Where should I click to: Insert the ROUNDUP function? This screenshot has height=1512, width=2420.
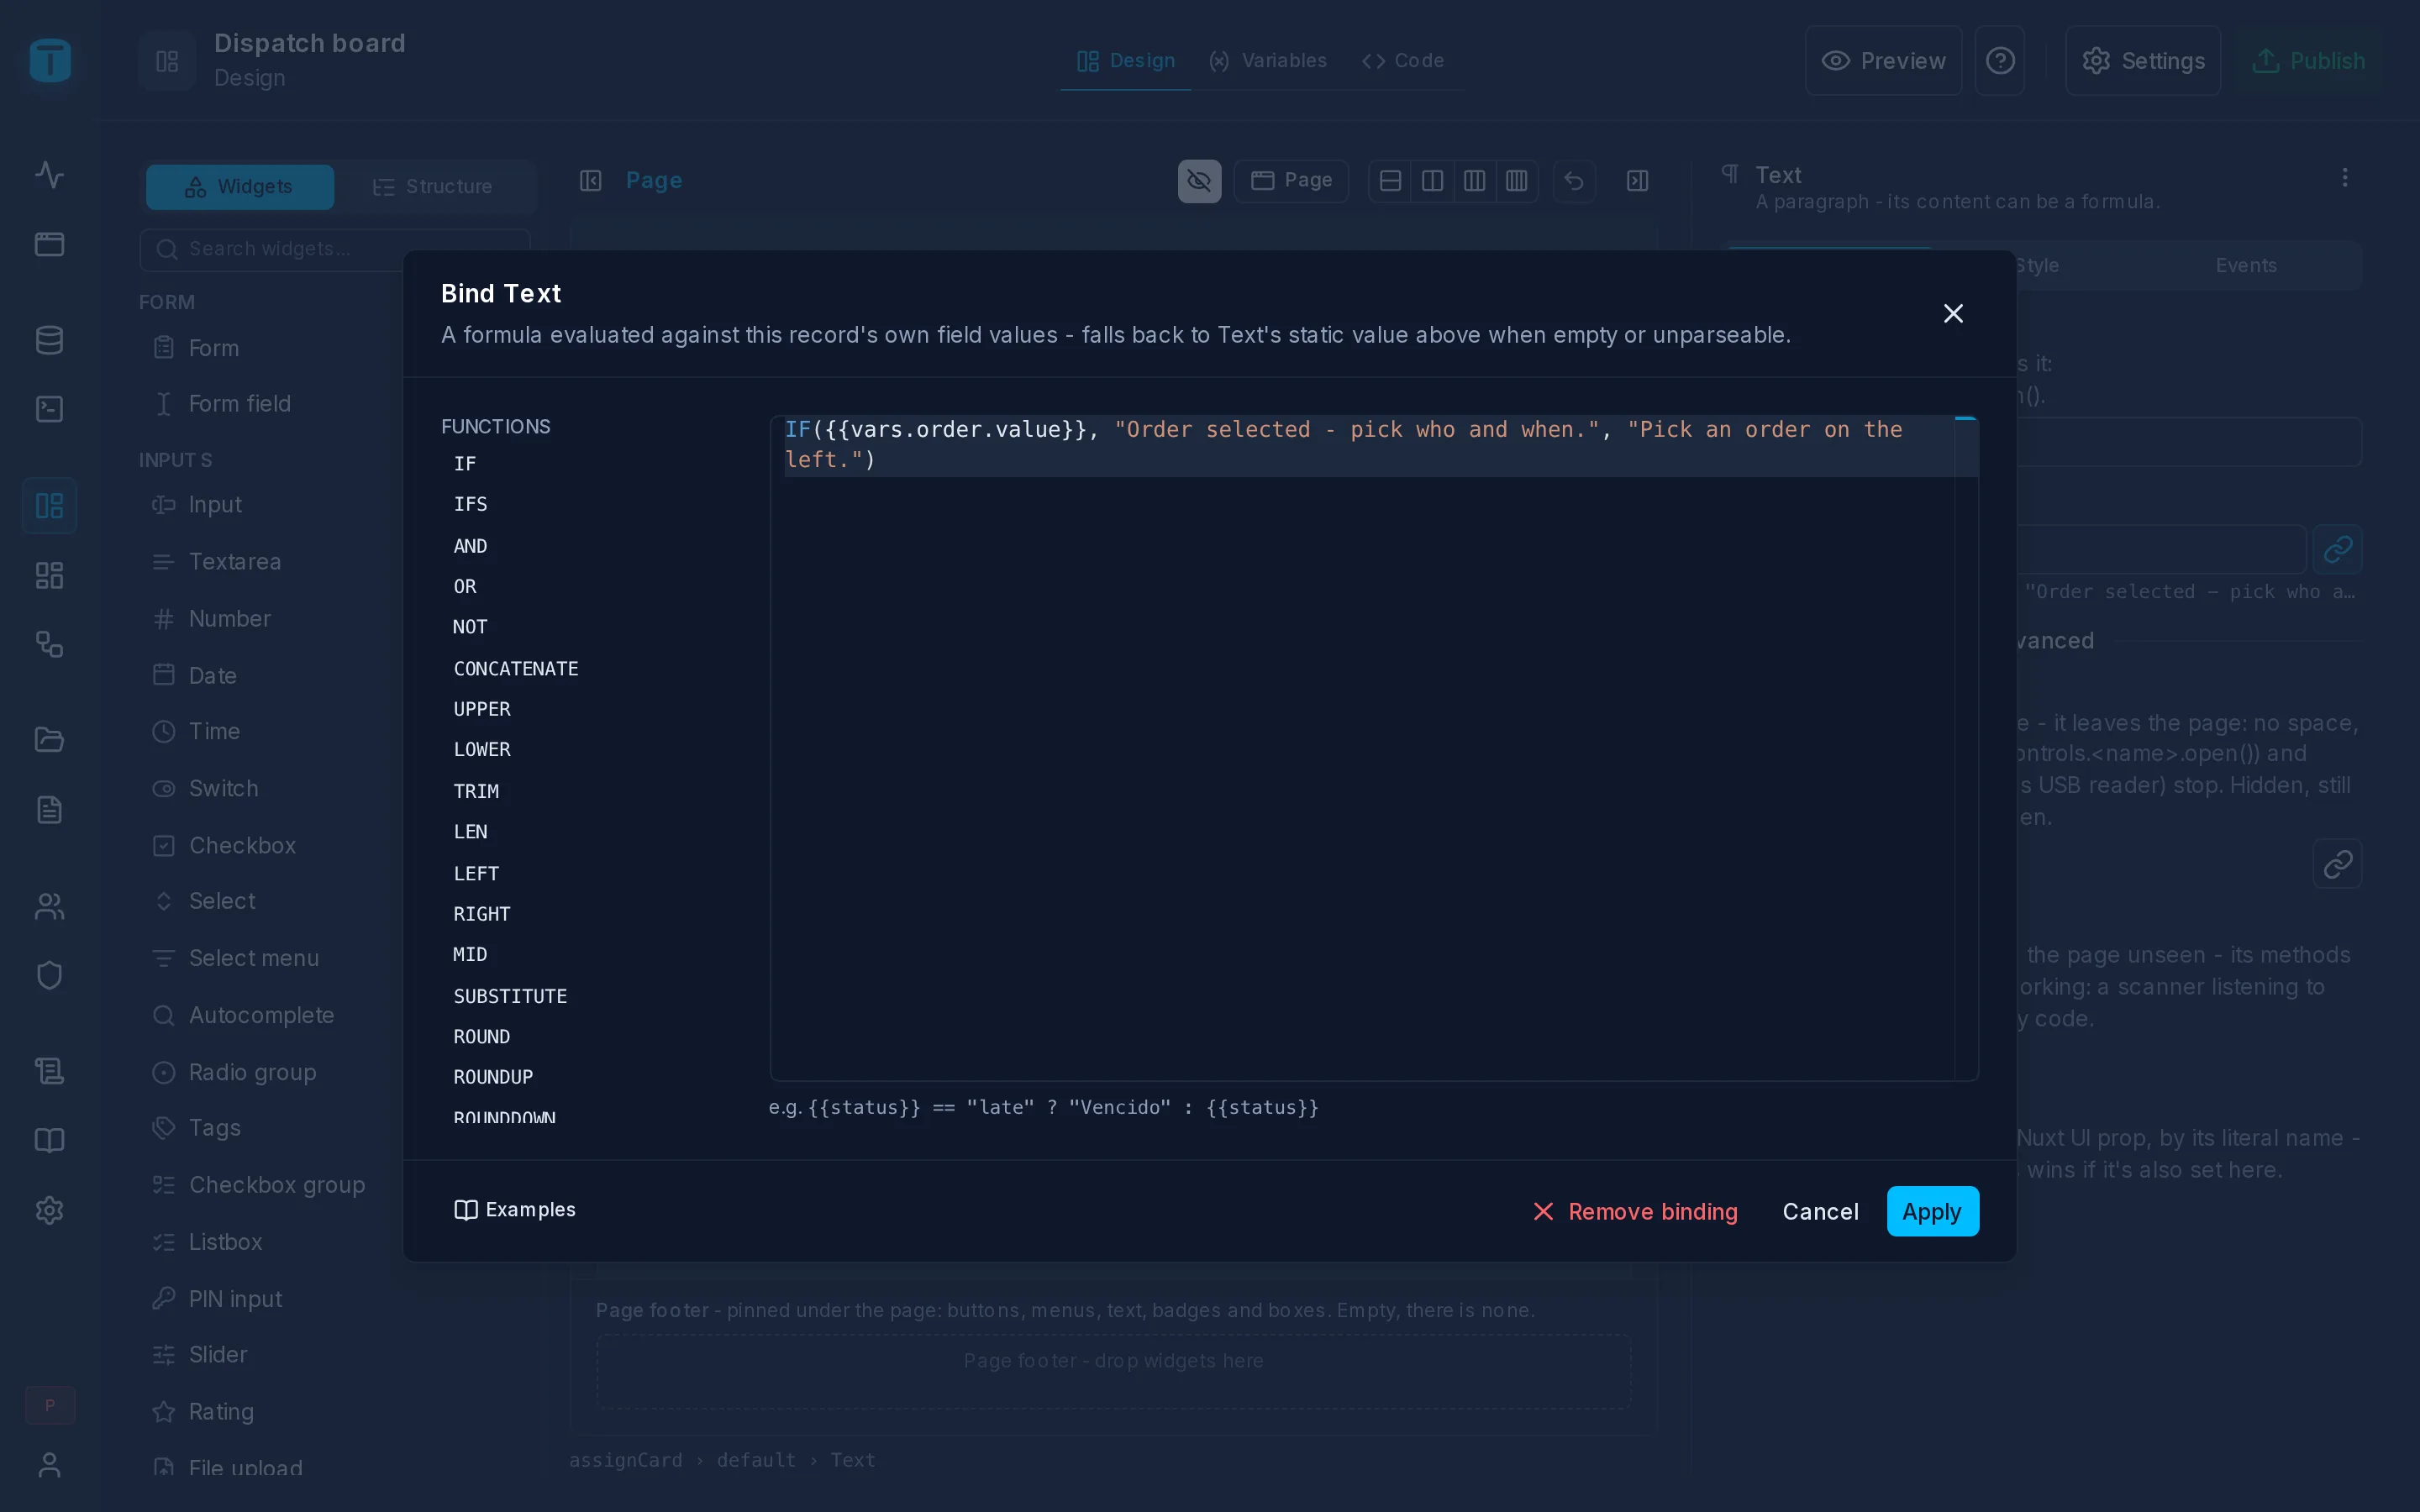(493, 1077)
